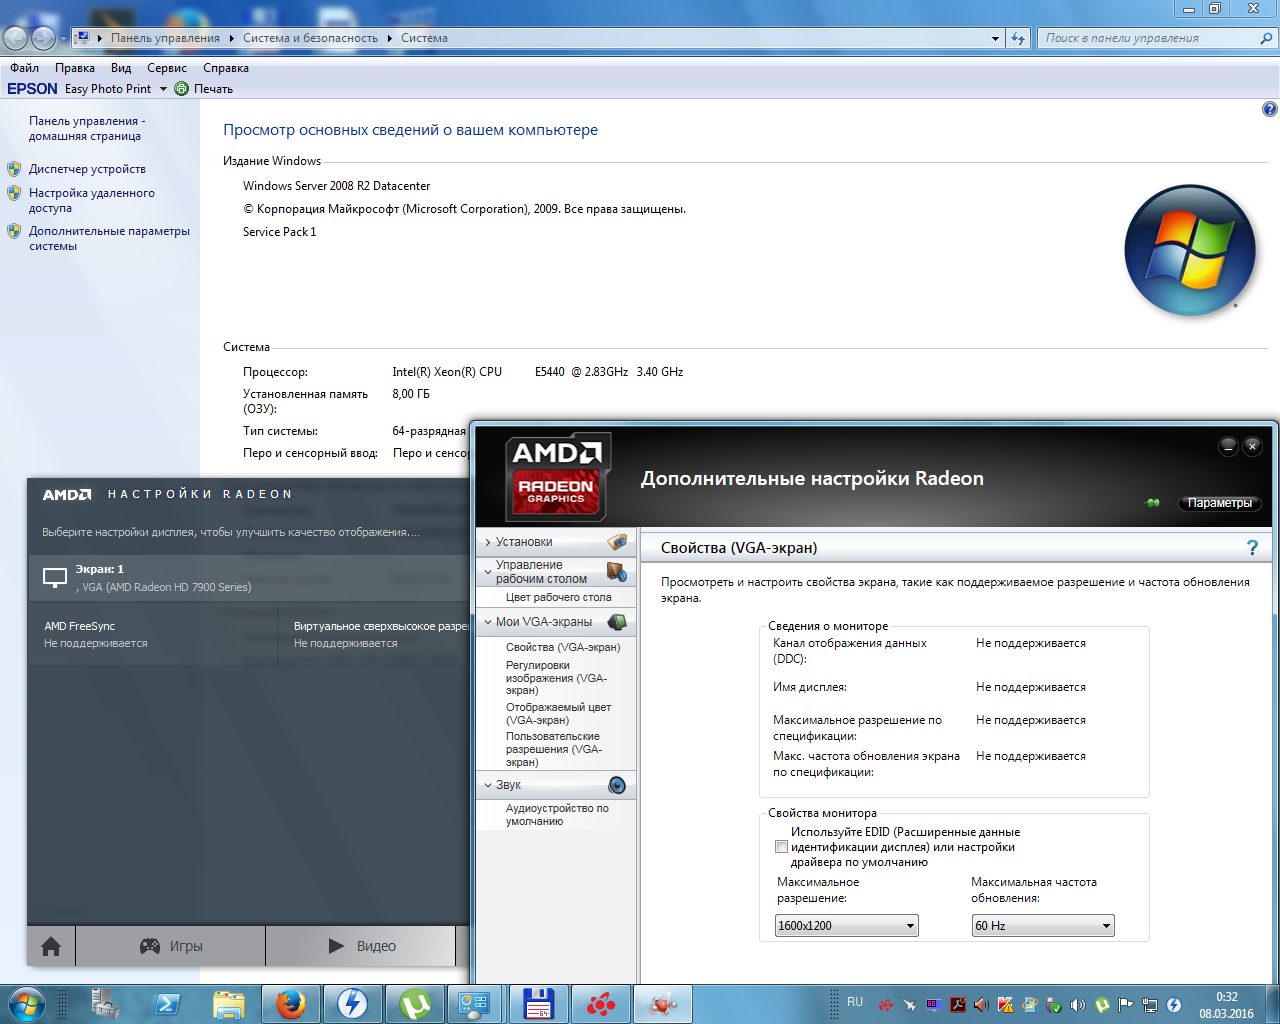Click the Параметры button
The image size is (1280, 1024).
click(1219, 503)
